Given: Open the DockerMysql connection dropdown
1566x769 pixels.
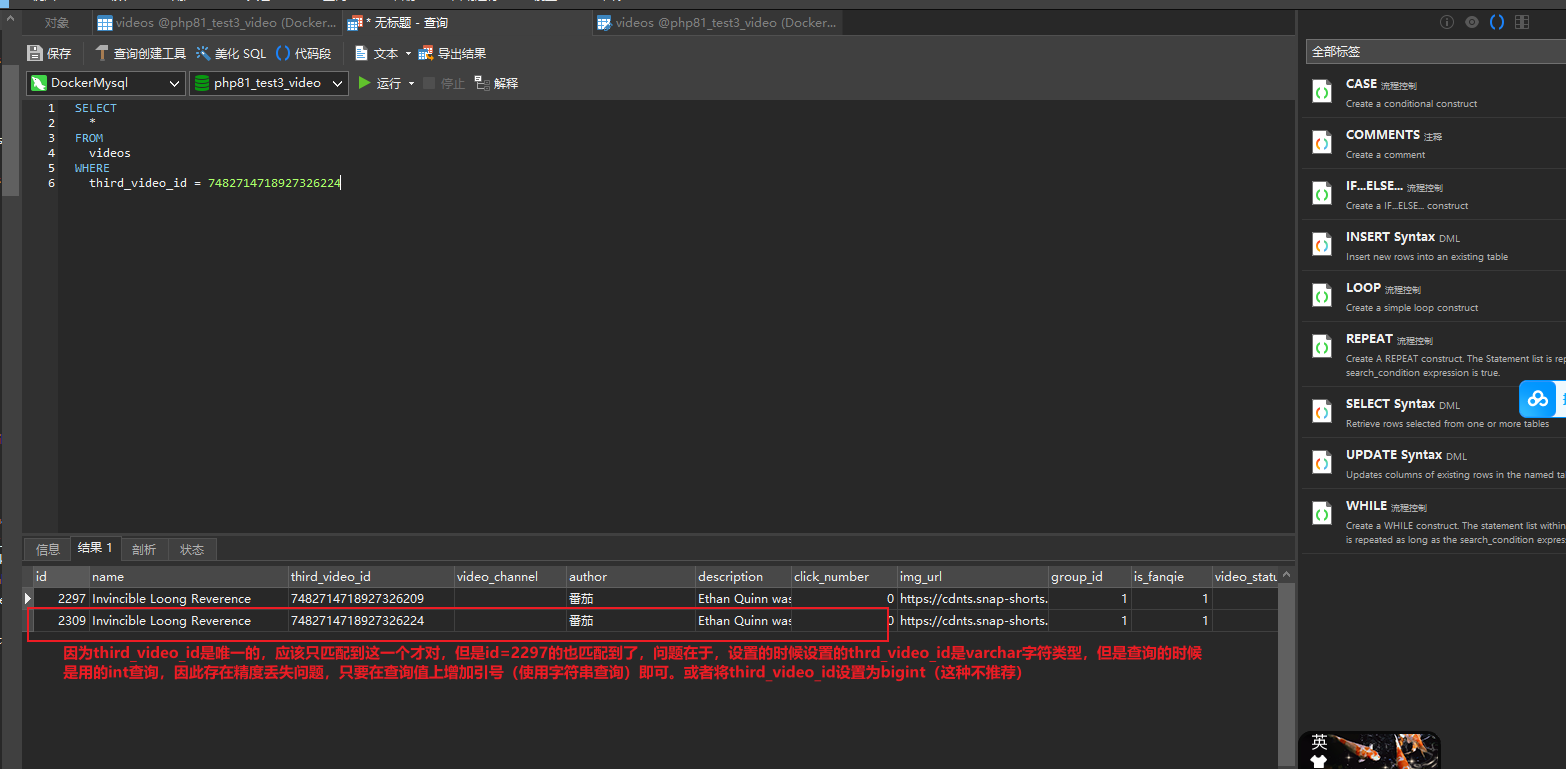Looking at the screenshot, I should tap(106, 83).
